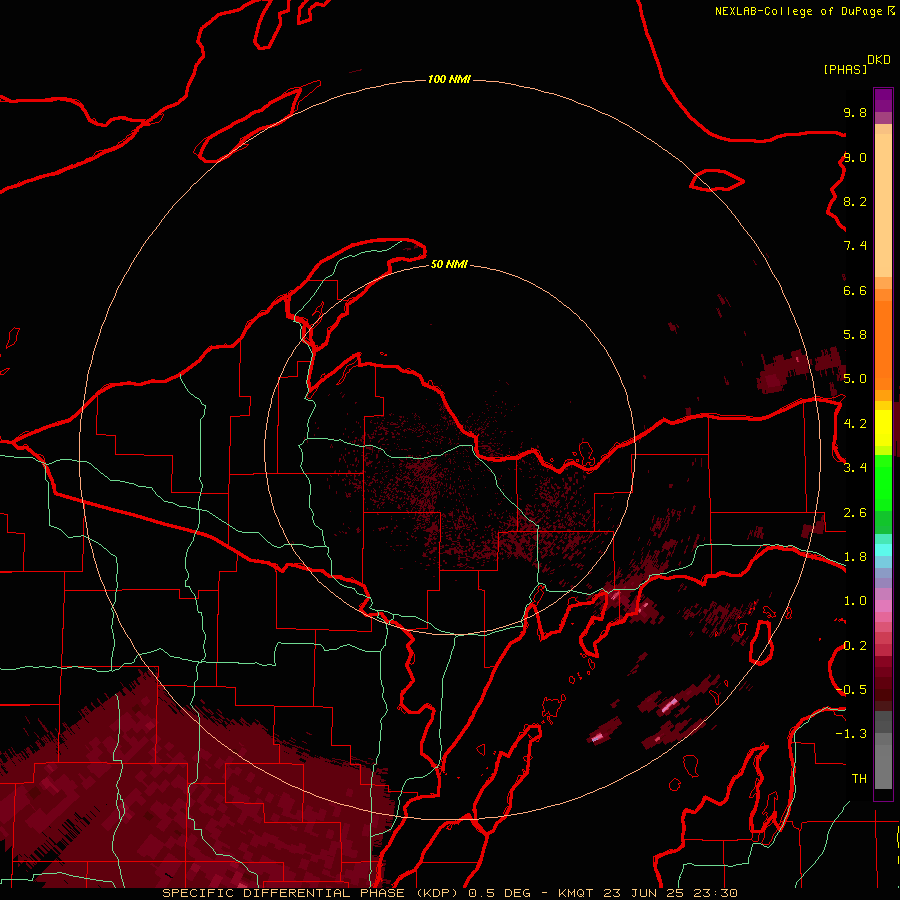
Task: Click the 9.8 color scale label
Action: [855, 112]
